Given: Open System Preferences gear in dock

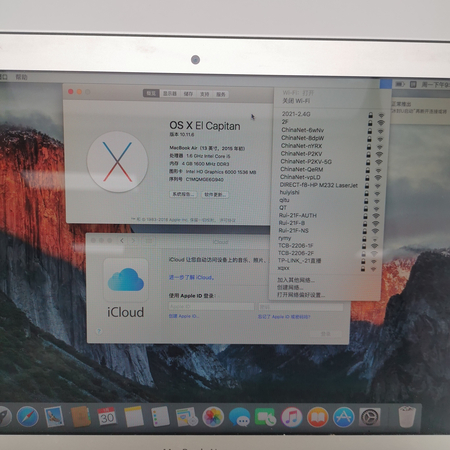Looking at the screenshot, I should point(369,417).
